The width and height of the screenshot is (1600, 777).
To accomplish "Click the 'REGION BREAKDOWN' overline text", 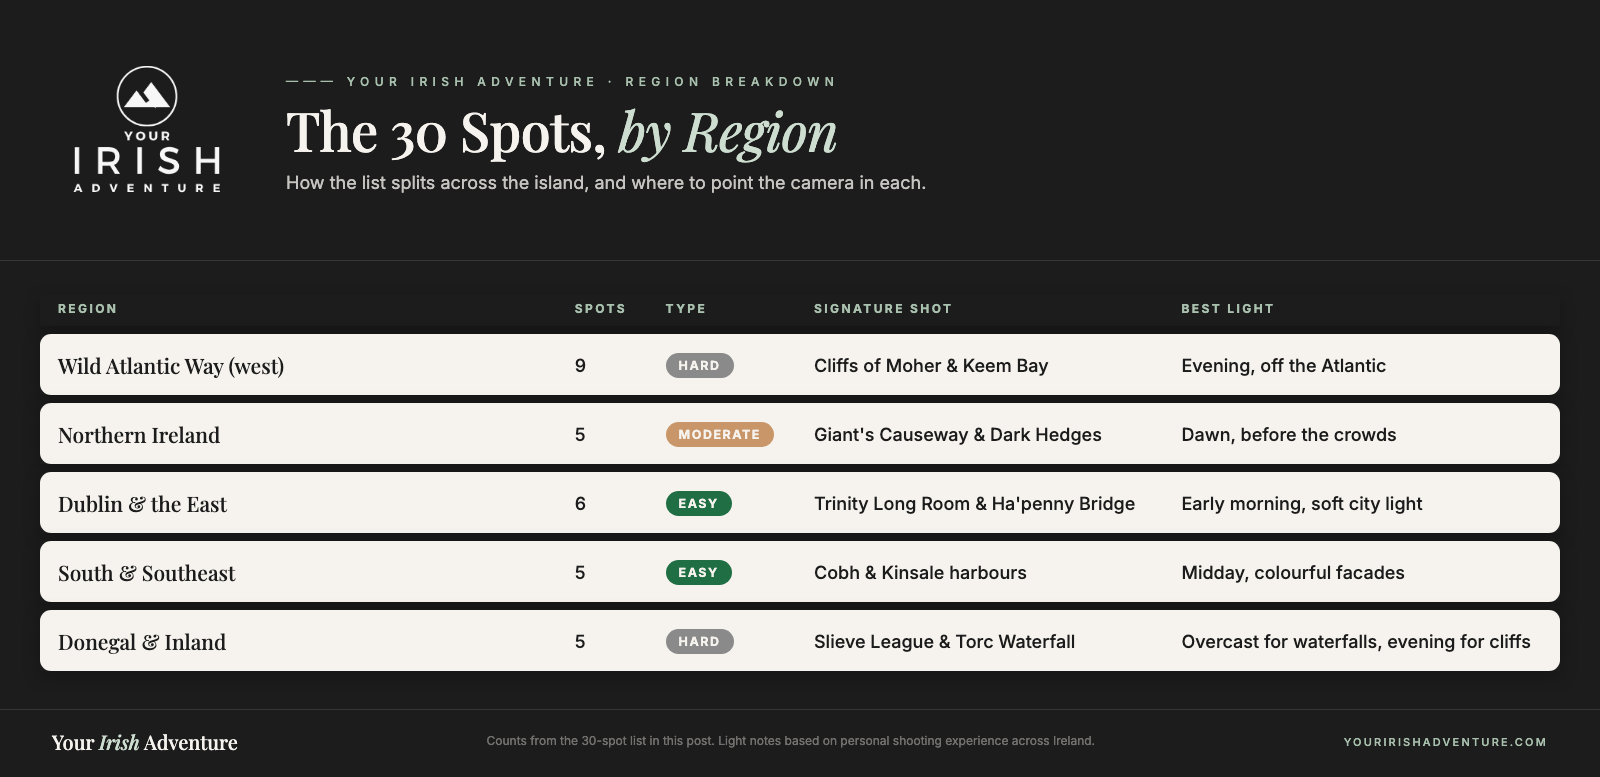I will pyautogui.click(x=731, y=82).
